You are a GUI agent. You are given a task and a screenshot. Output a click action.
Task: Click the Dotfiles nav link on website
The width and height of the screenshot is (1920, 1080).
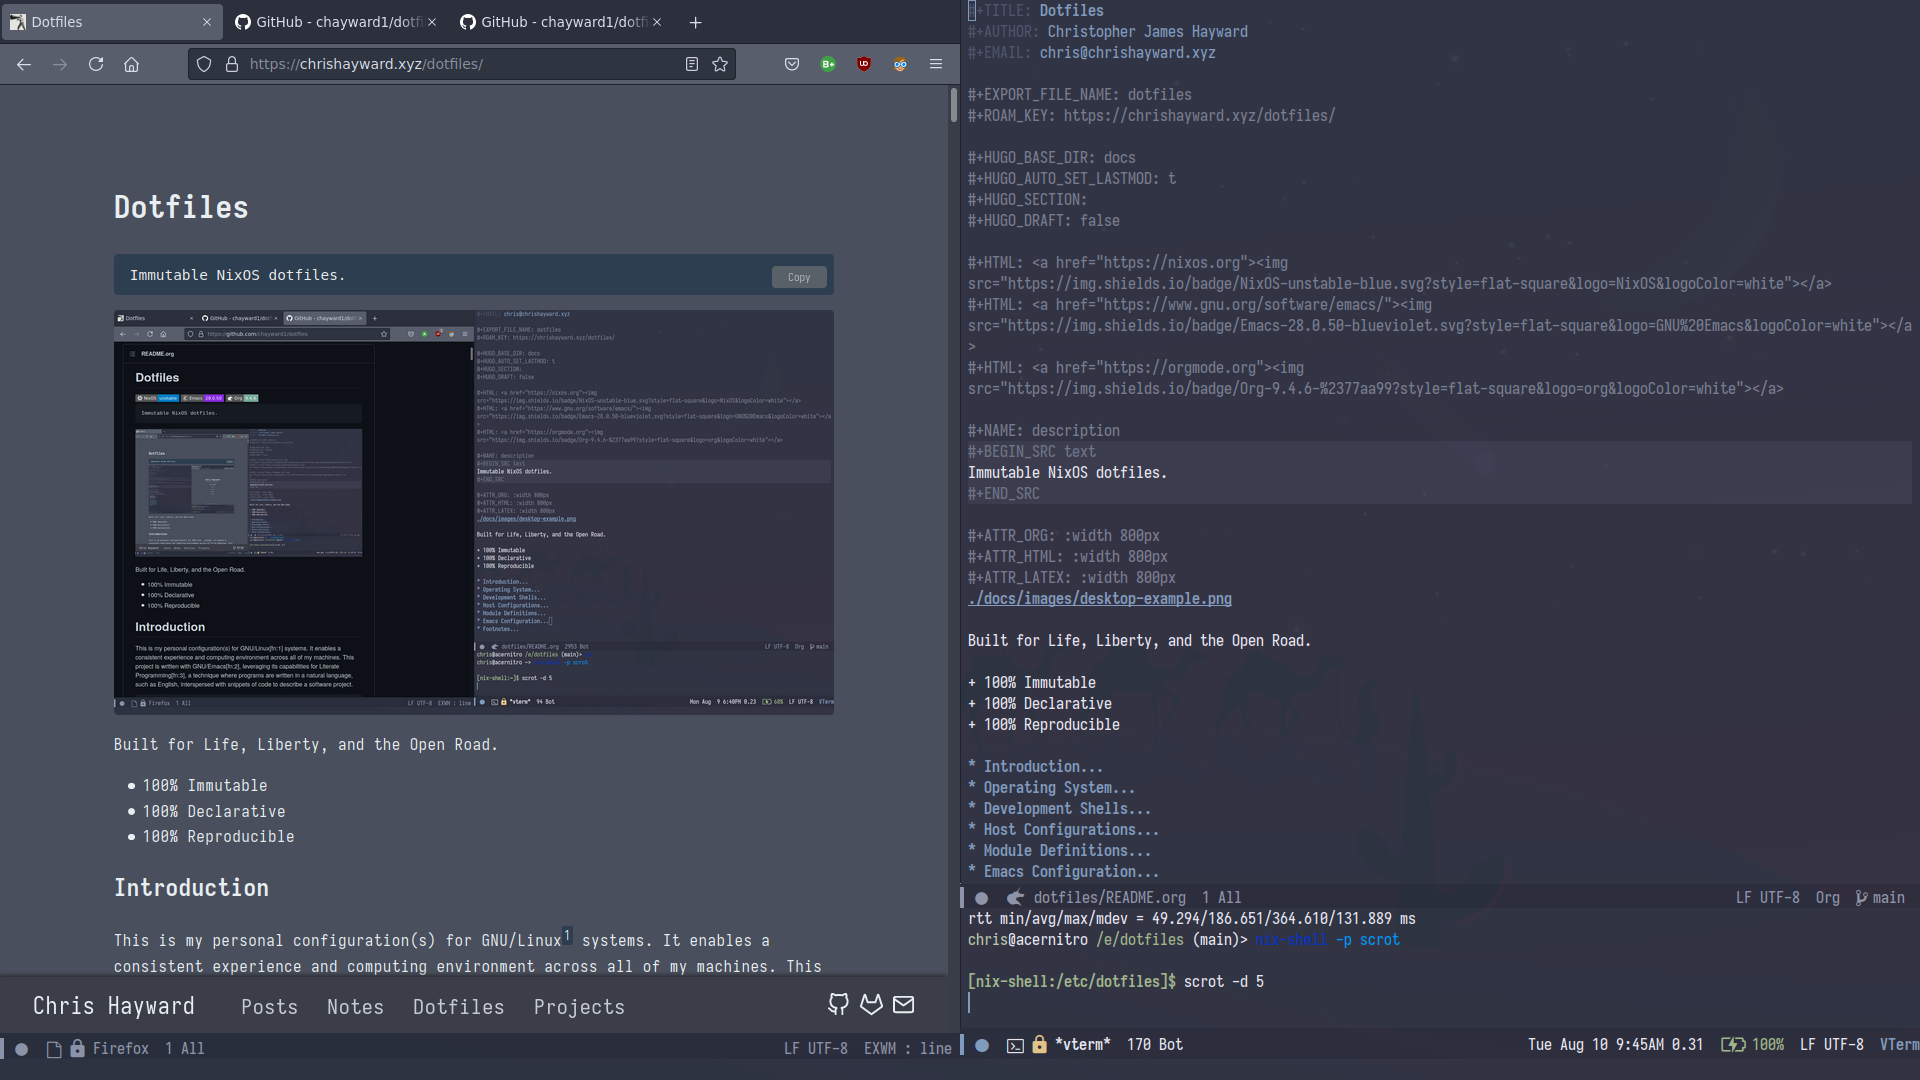(x=458, y=1006)
